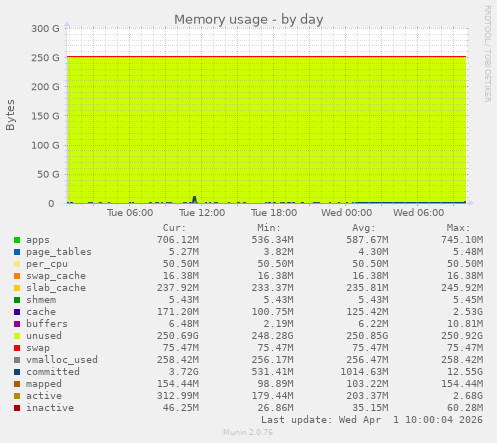Screen dimensions: 497x443
Task: Click the 'Max:' column header
Action: 458,228
